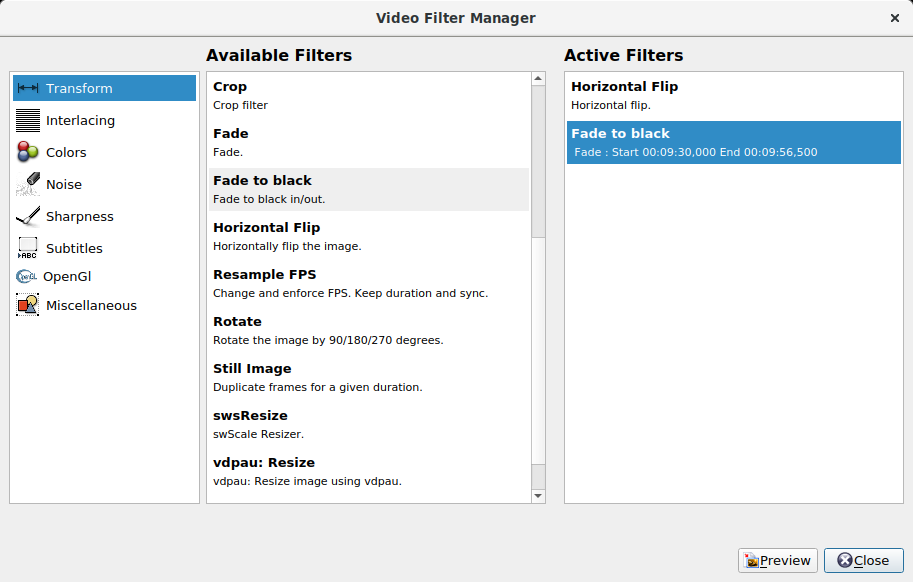Select the Miscellaneous category icon
The image size is (913, 582).
pos(28,305)
